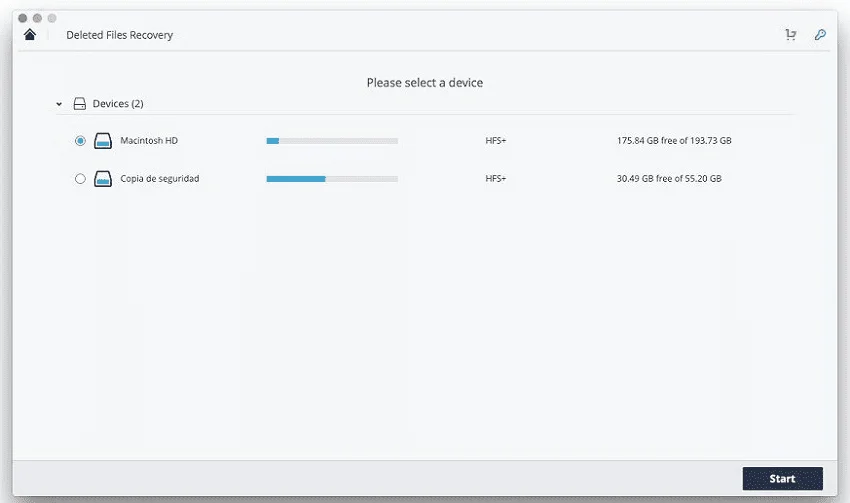Click the Macintosh HD drive icon

pos(103,141)
